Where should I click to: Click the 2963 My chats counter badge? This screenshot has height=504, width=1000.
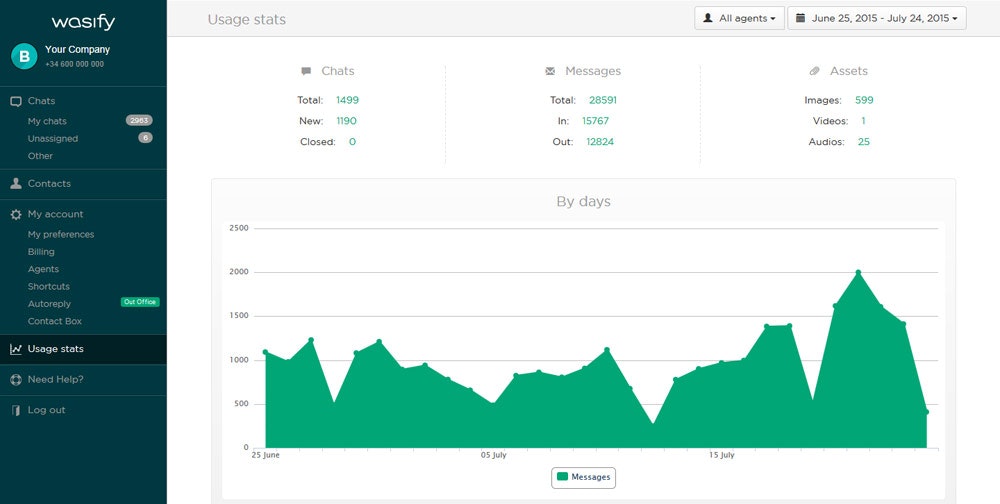(139, 121)
